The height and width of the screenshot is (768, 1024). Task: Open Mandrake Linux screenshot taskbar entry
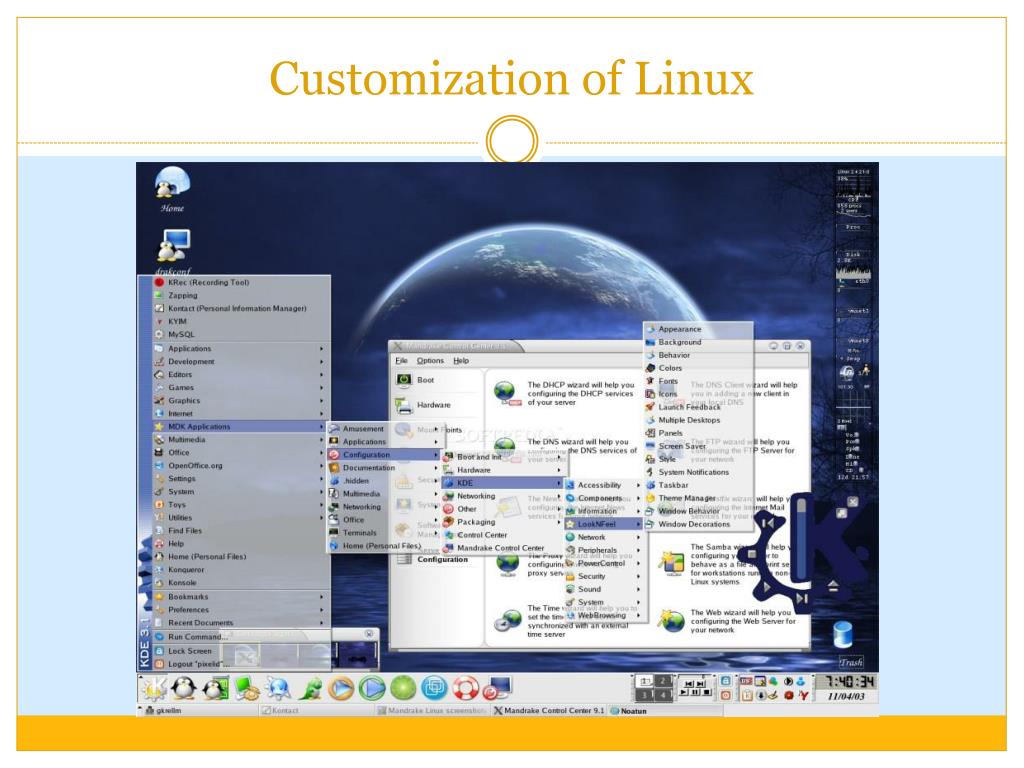(x=432, y=711)
